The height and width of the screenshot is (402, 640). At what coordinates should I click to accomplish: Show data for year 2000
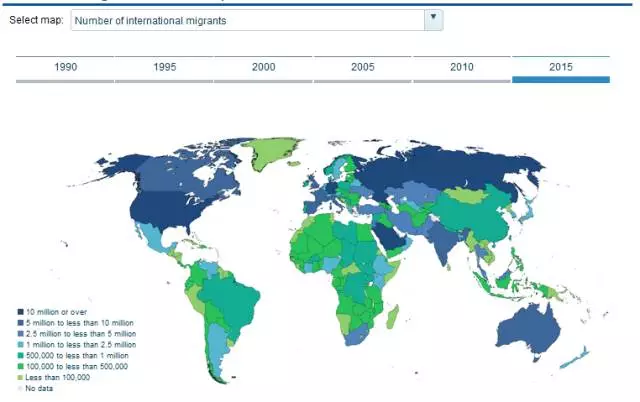[263, 67]
